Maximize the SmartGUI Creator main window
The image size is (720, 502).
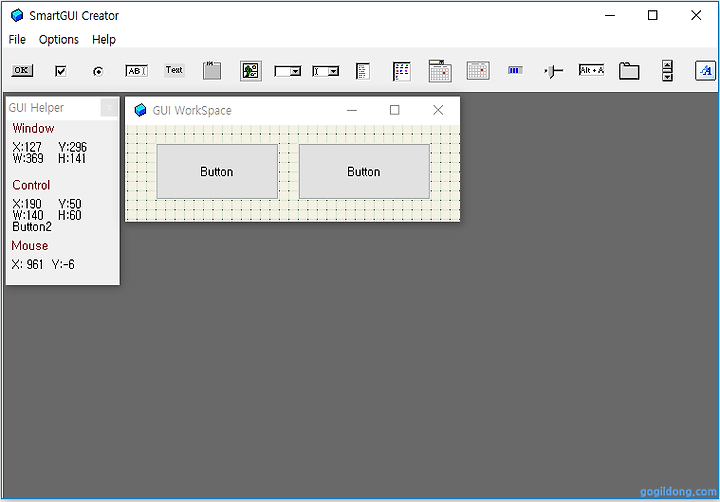(x=652, y=15)
